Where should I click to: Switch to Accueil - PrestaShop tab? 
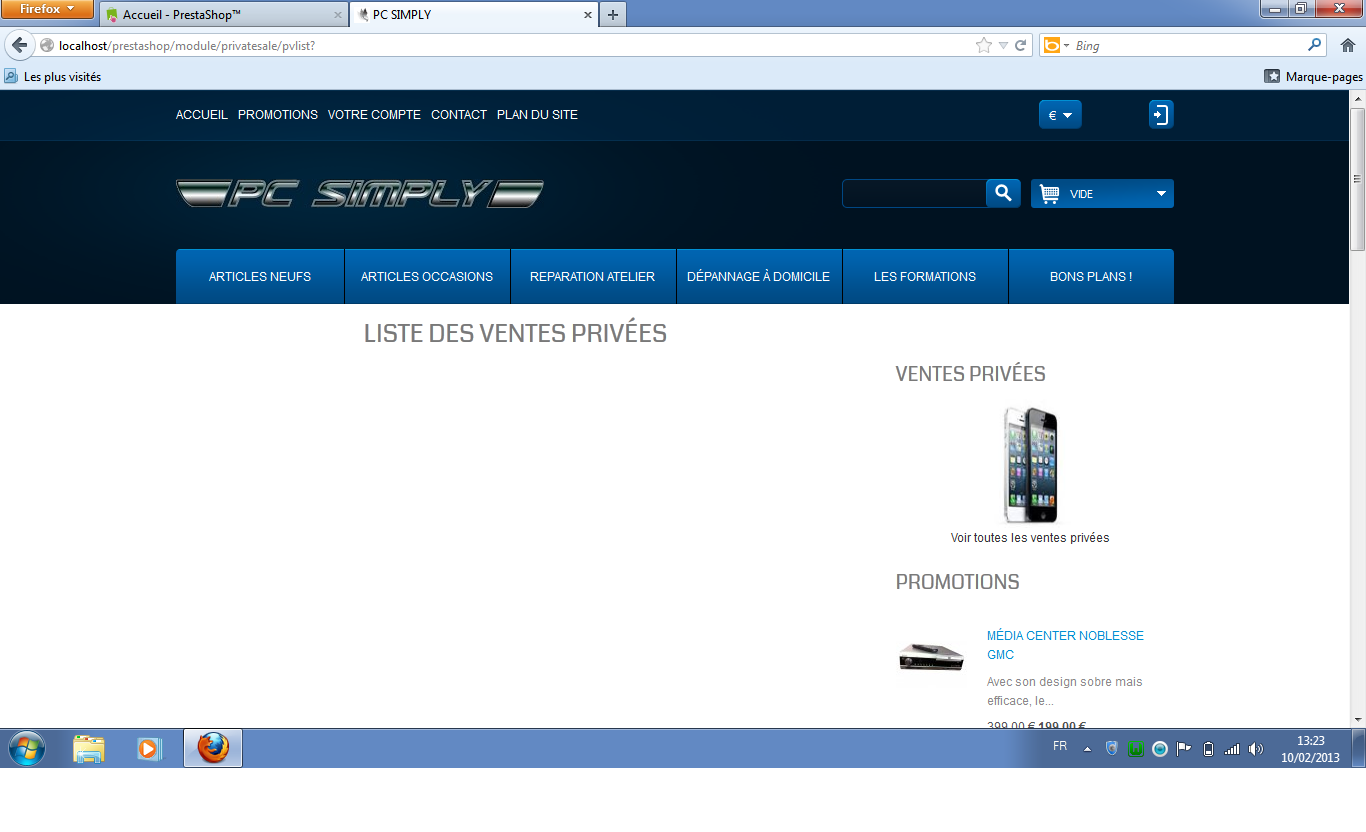point(224,15)
